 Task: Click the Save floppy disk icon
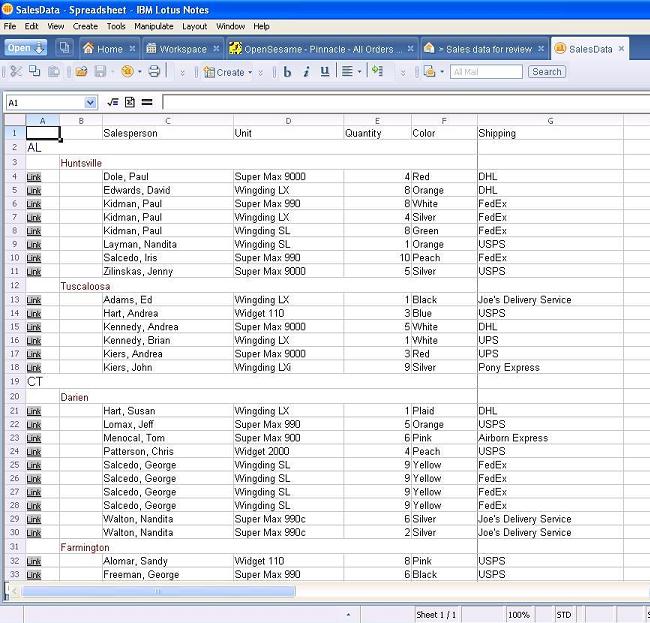click(100, 72)
